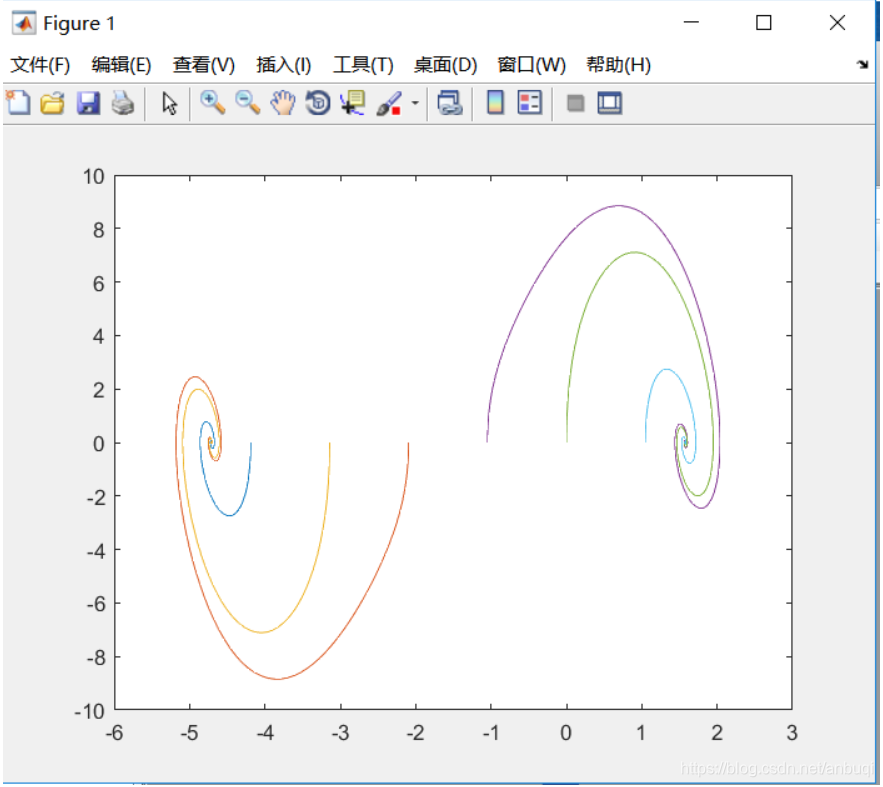Click the Show Plot Tools and Dock icon

point(610,103)
